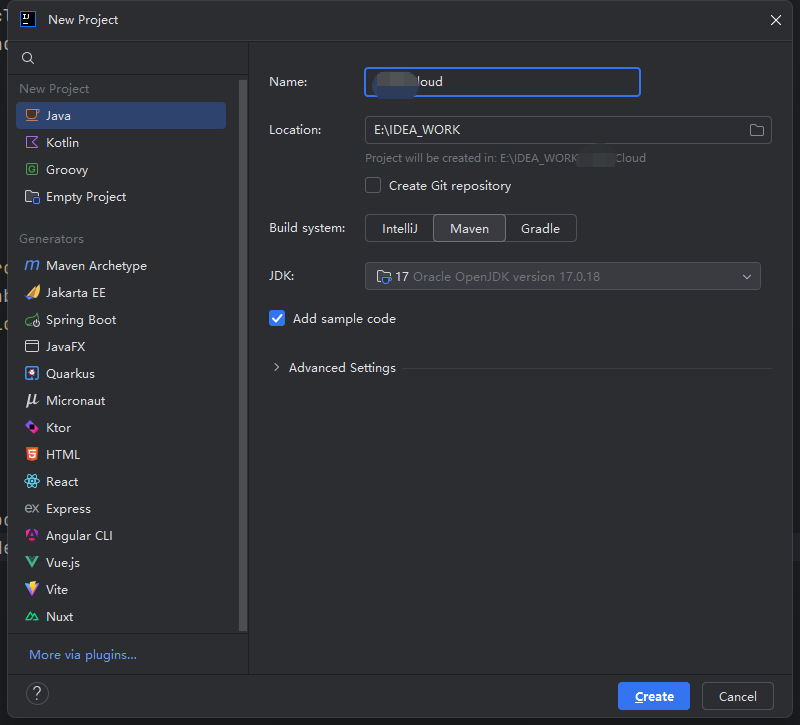Close the New Project dialog
Image resolution: width=800 pixels, height=725 pixels.
[776, 20]
